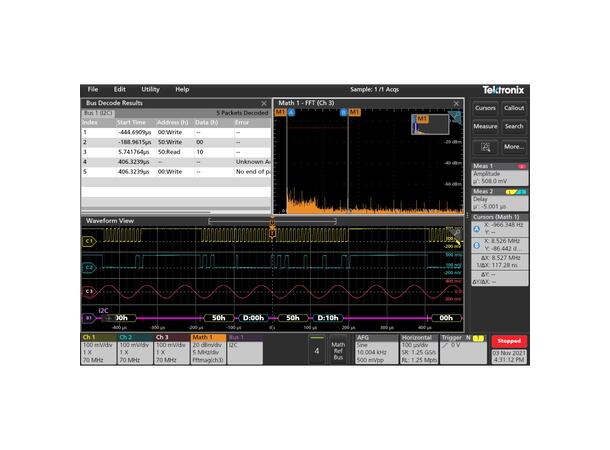Open the Math 1 settings badge

pyautogui.click(x=208, y=349)
